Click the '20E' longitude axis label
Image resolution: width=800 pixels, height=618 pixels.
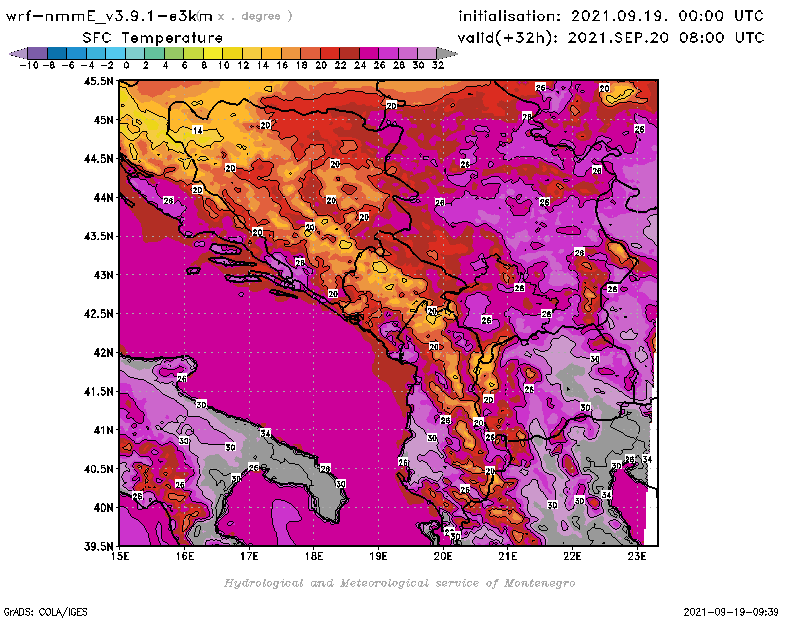click(x=443, y=556)
